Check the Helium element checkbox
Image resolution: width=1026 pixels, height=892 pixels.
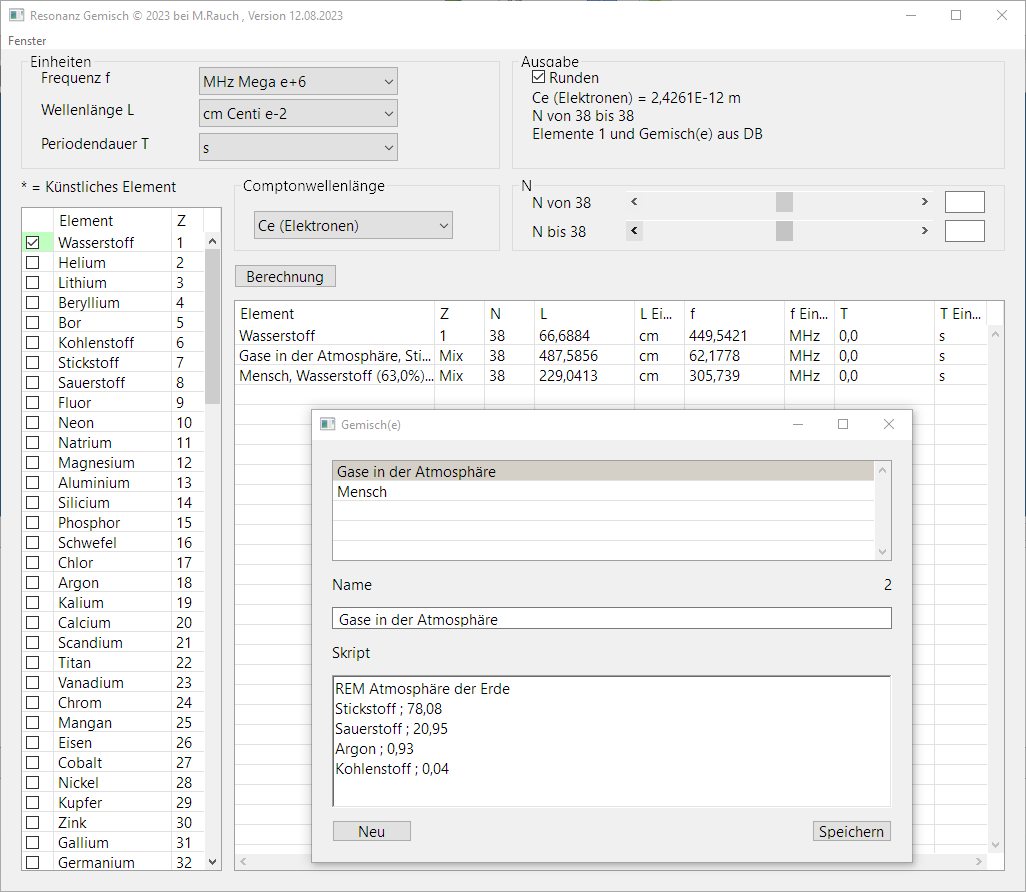[33, 262]
